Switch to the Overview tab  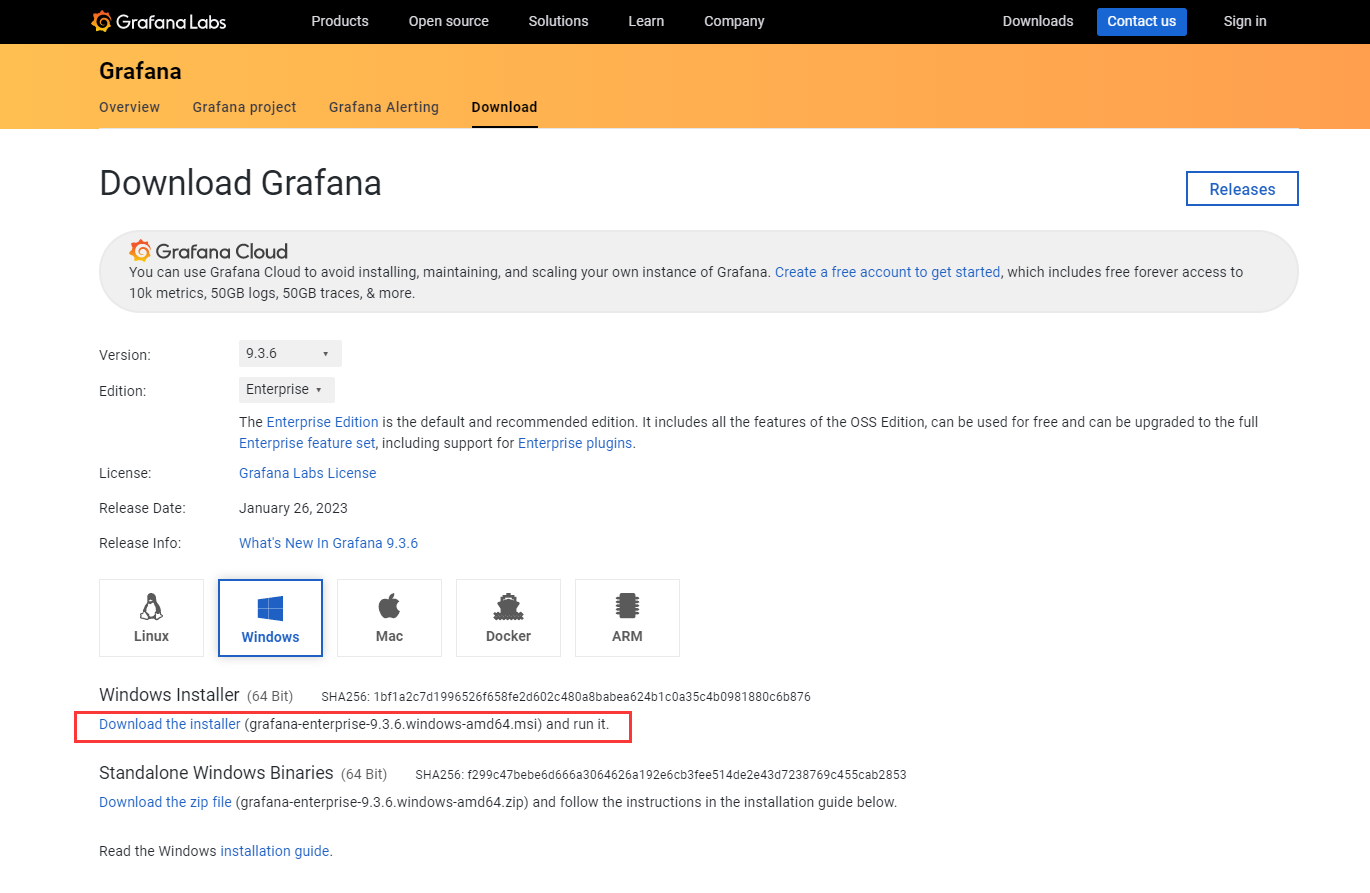click(129, 107)
